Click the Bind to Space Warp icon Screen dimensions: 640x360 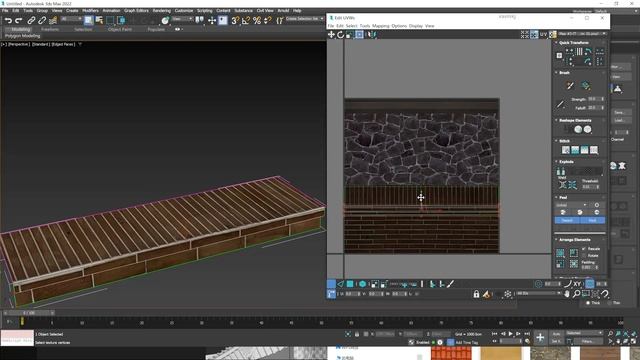(53, 20)
